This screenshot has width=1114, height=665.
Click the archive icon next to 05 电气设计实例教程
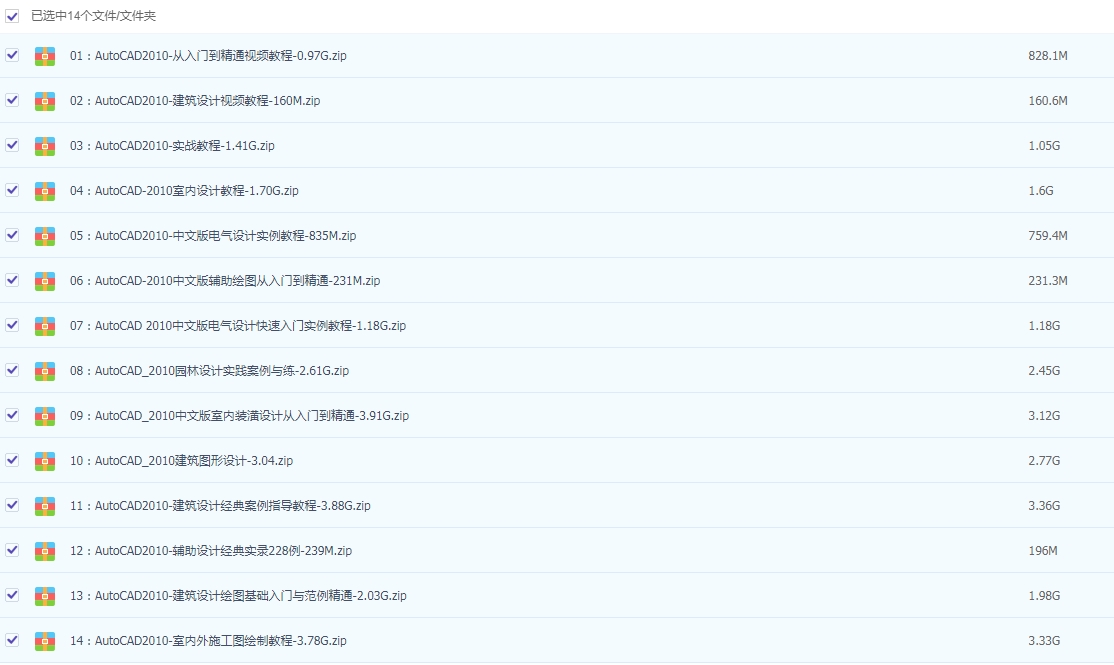click(45, 236)
